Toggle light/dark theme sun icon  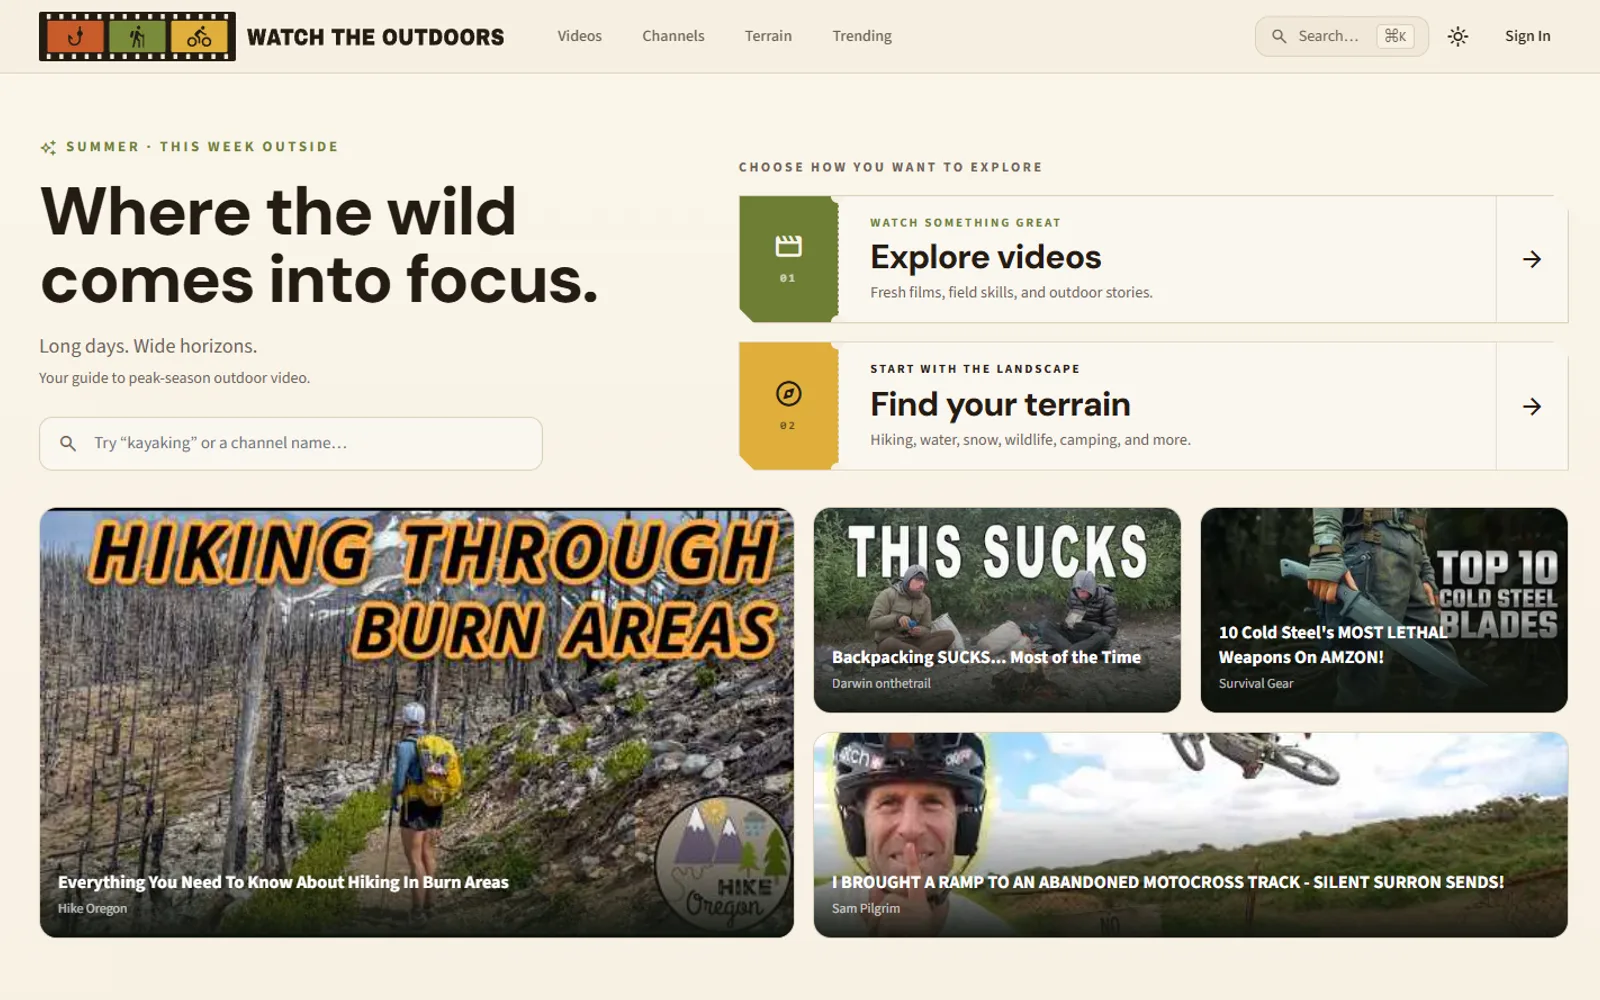point(1458,36)
